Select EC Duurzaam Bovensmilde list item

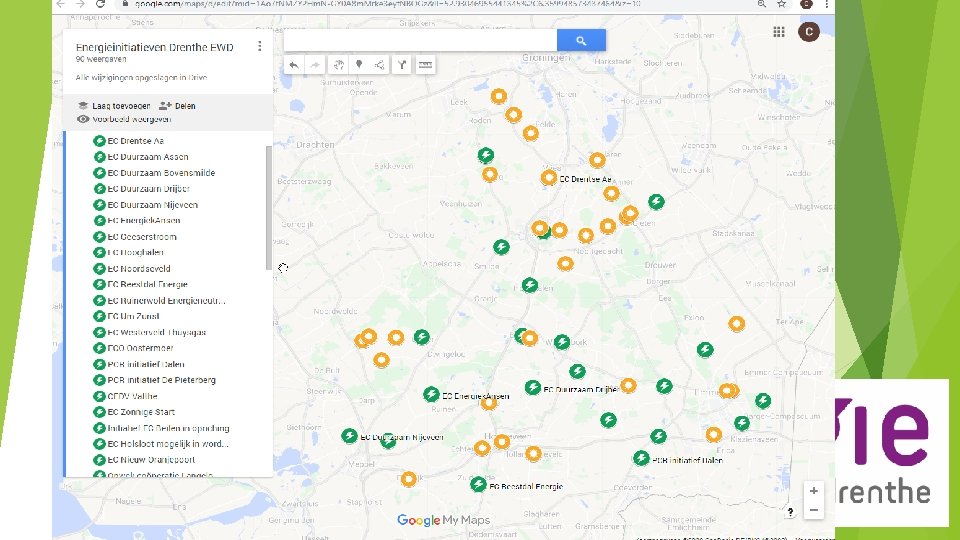161,173
